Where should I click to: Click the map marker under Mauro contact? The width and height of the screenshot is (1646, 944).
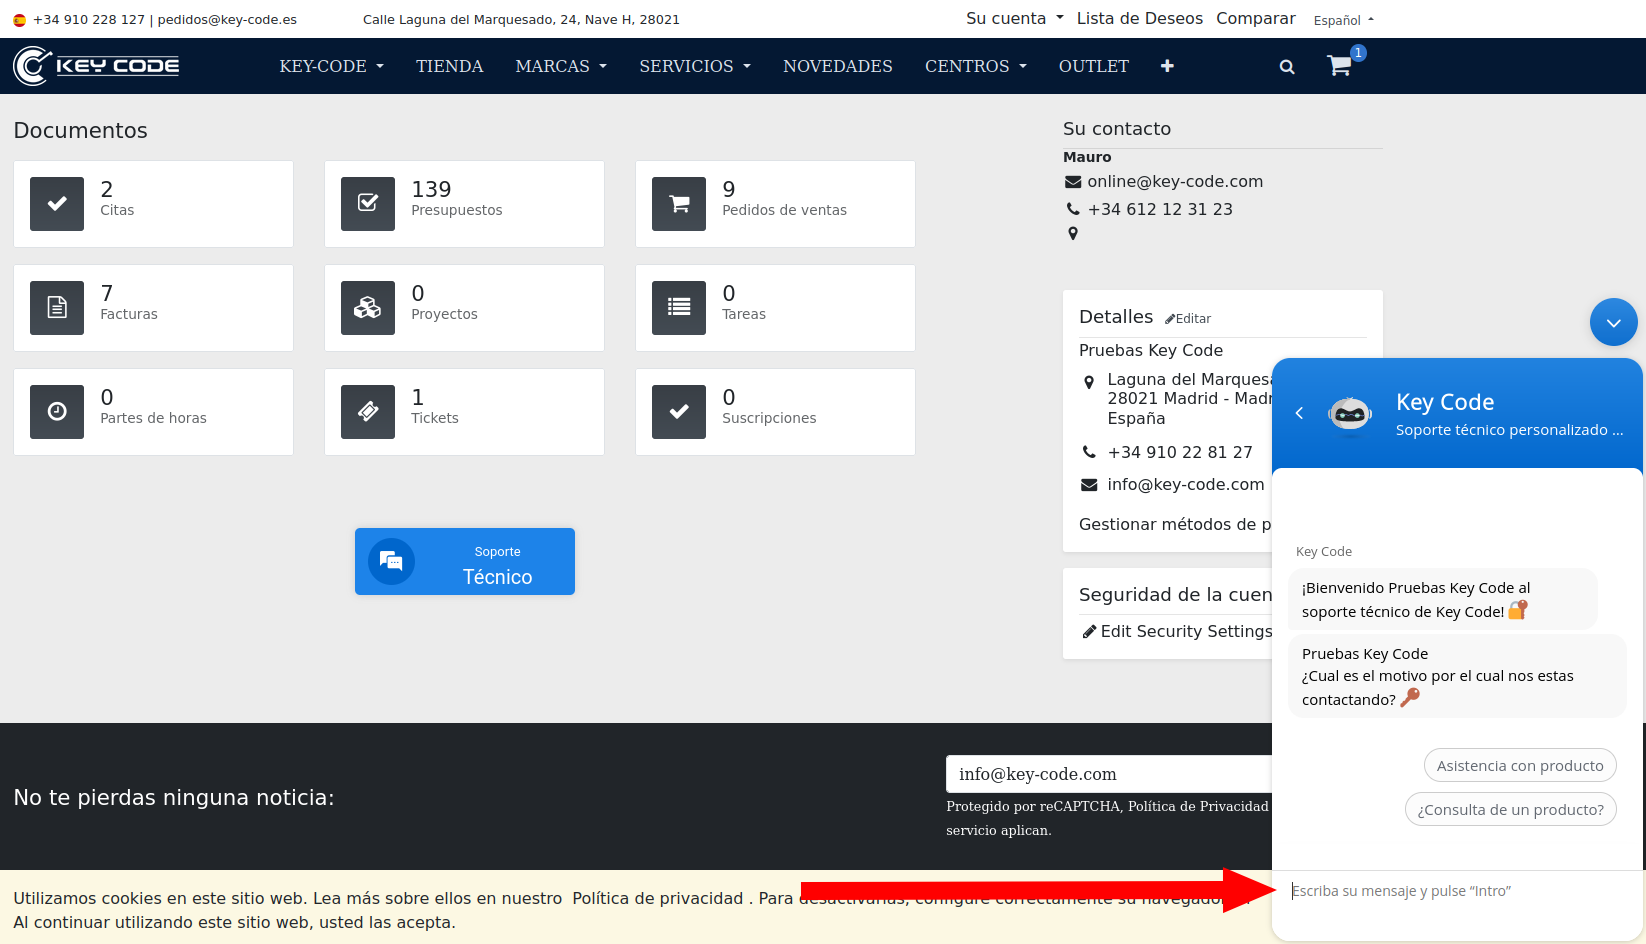point(1073,234)
